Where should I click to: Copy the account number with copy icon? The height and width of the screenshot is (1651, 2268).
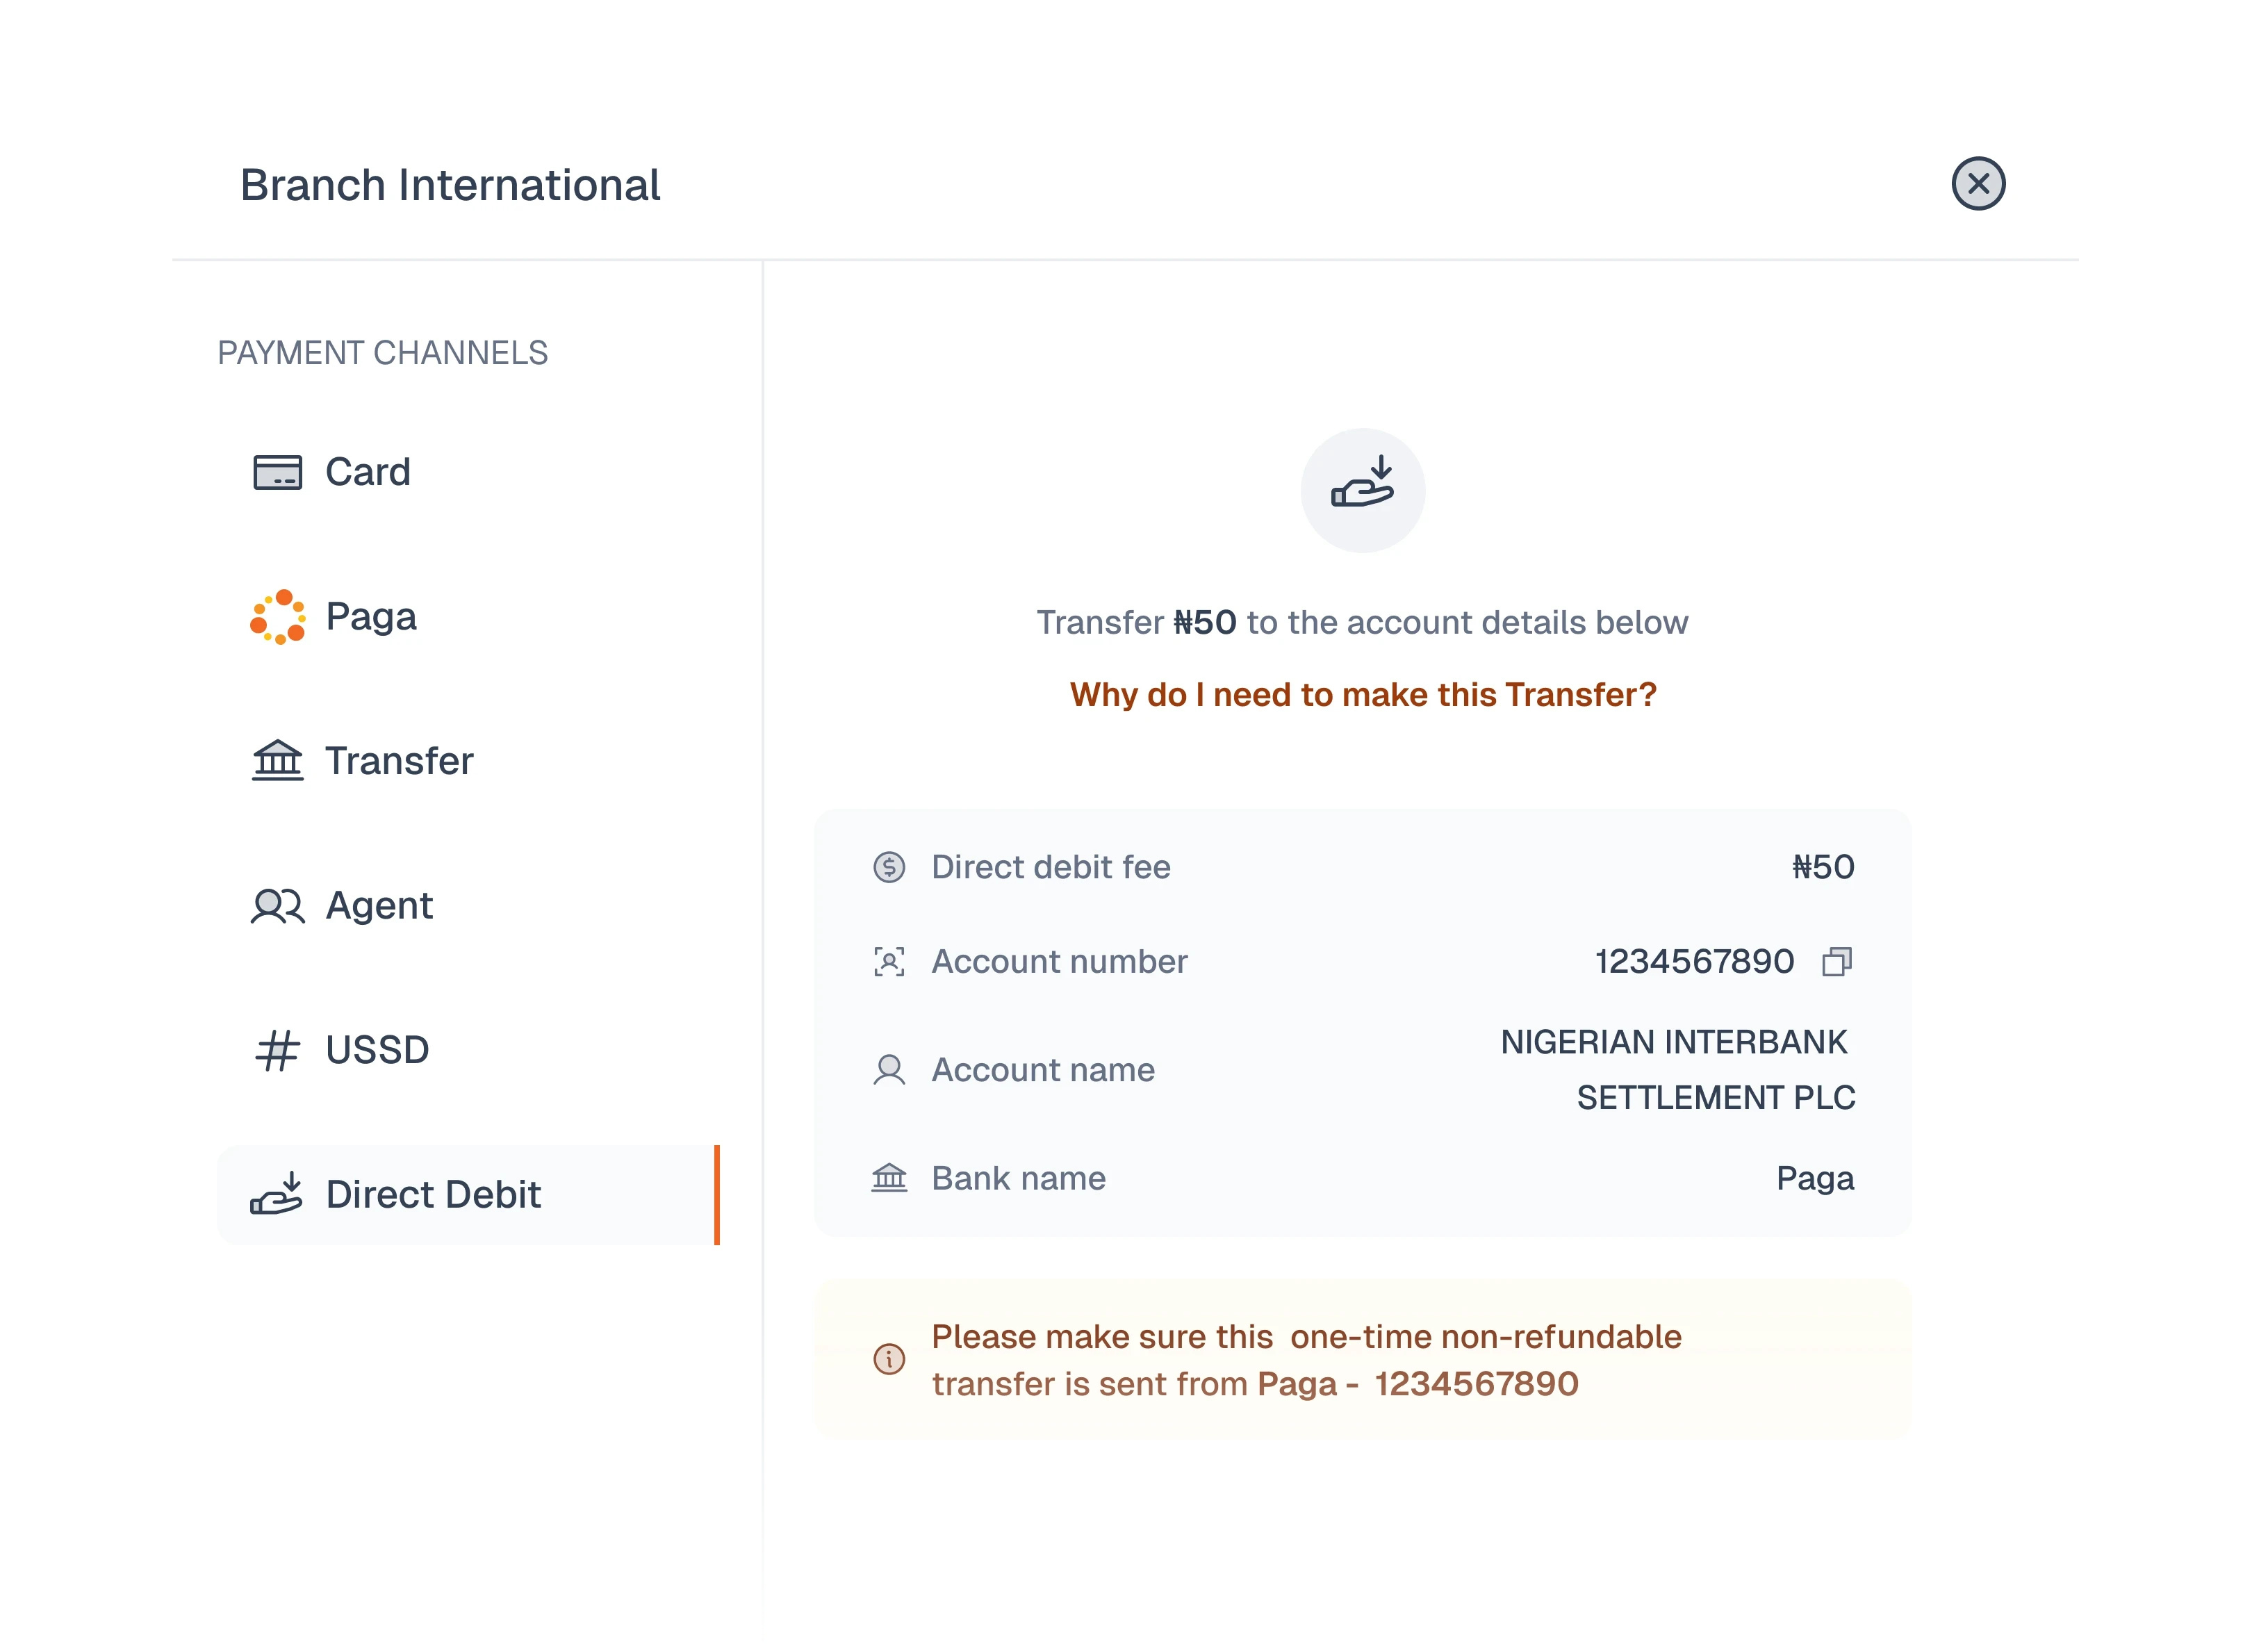coord(1836,962)
